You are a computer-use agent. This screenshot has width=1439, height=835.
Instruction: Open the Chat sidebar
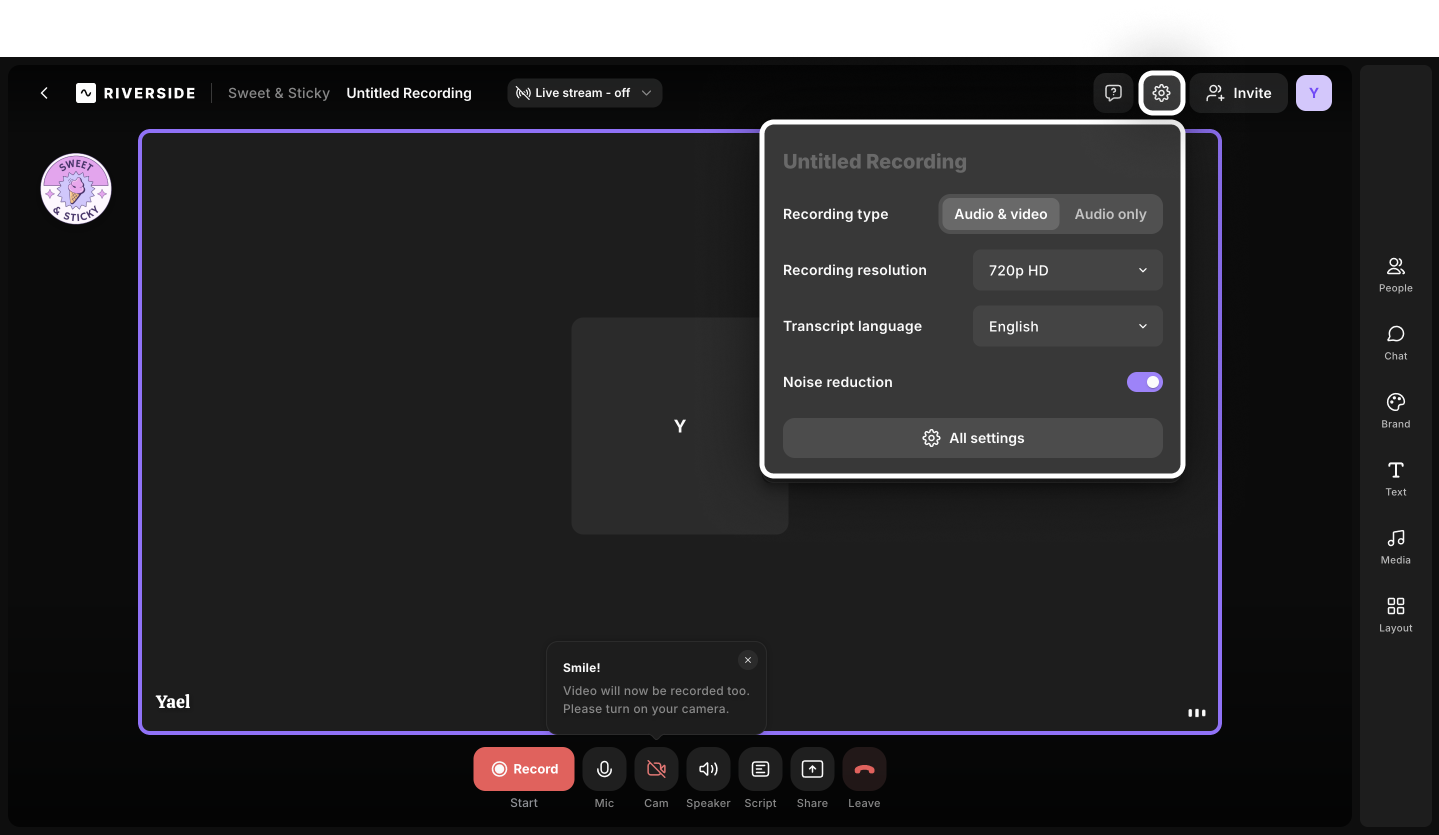1395,342
